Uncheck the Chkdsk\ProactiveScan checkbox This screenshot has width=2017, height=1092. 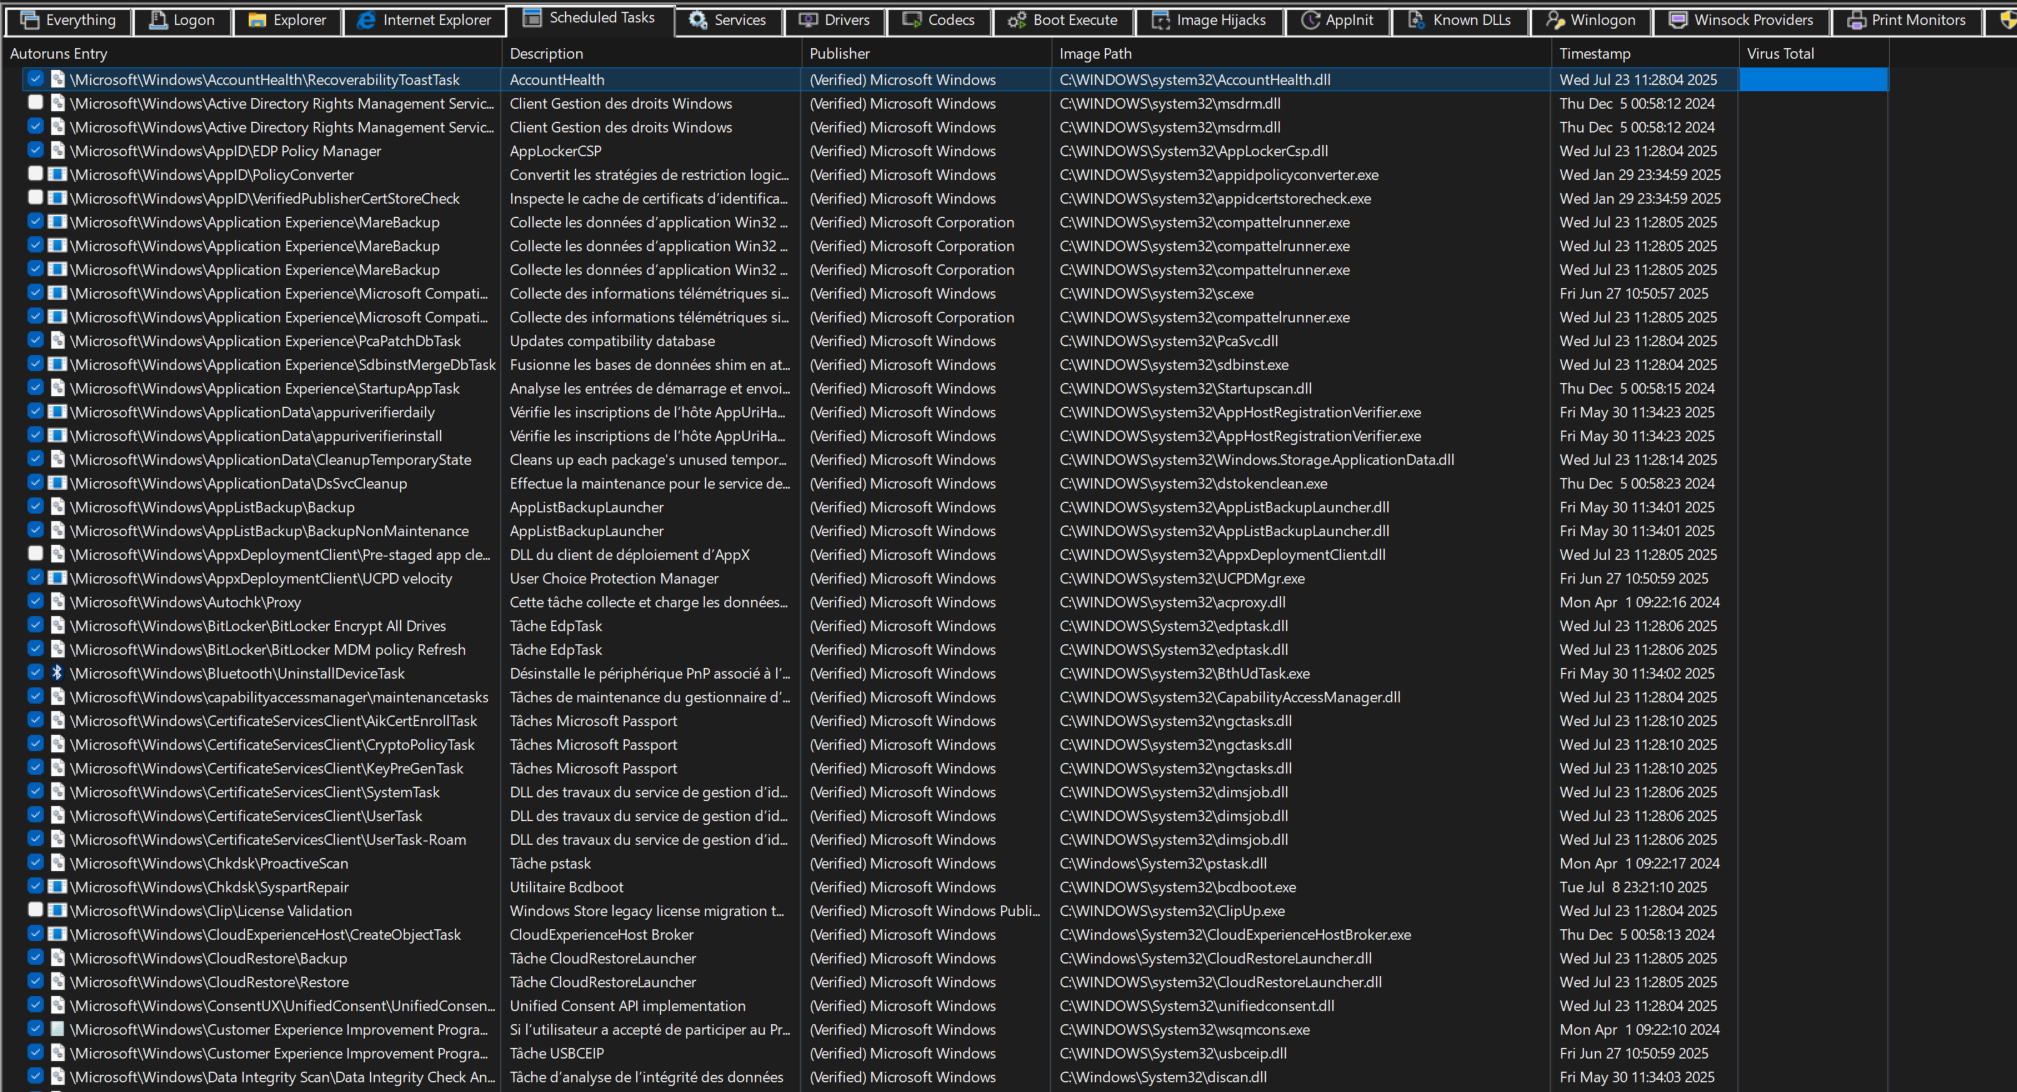(x=36, y=863)
